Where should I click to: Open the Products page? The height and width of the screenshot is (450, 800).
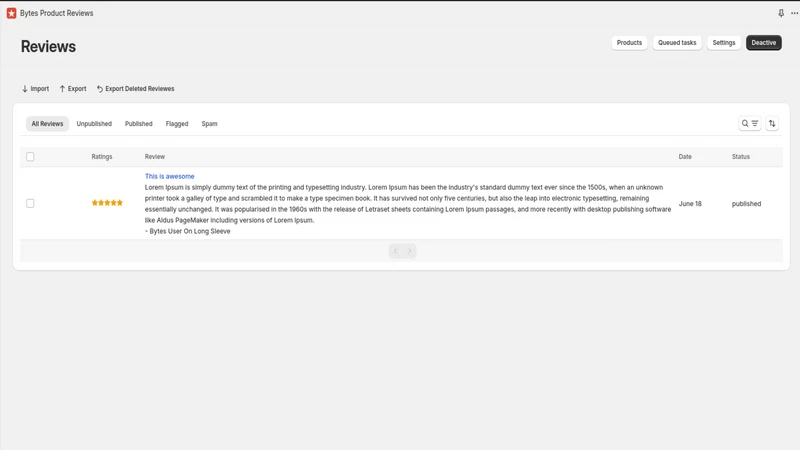[x=629, y=43]
